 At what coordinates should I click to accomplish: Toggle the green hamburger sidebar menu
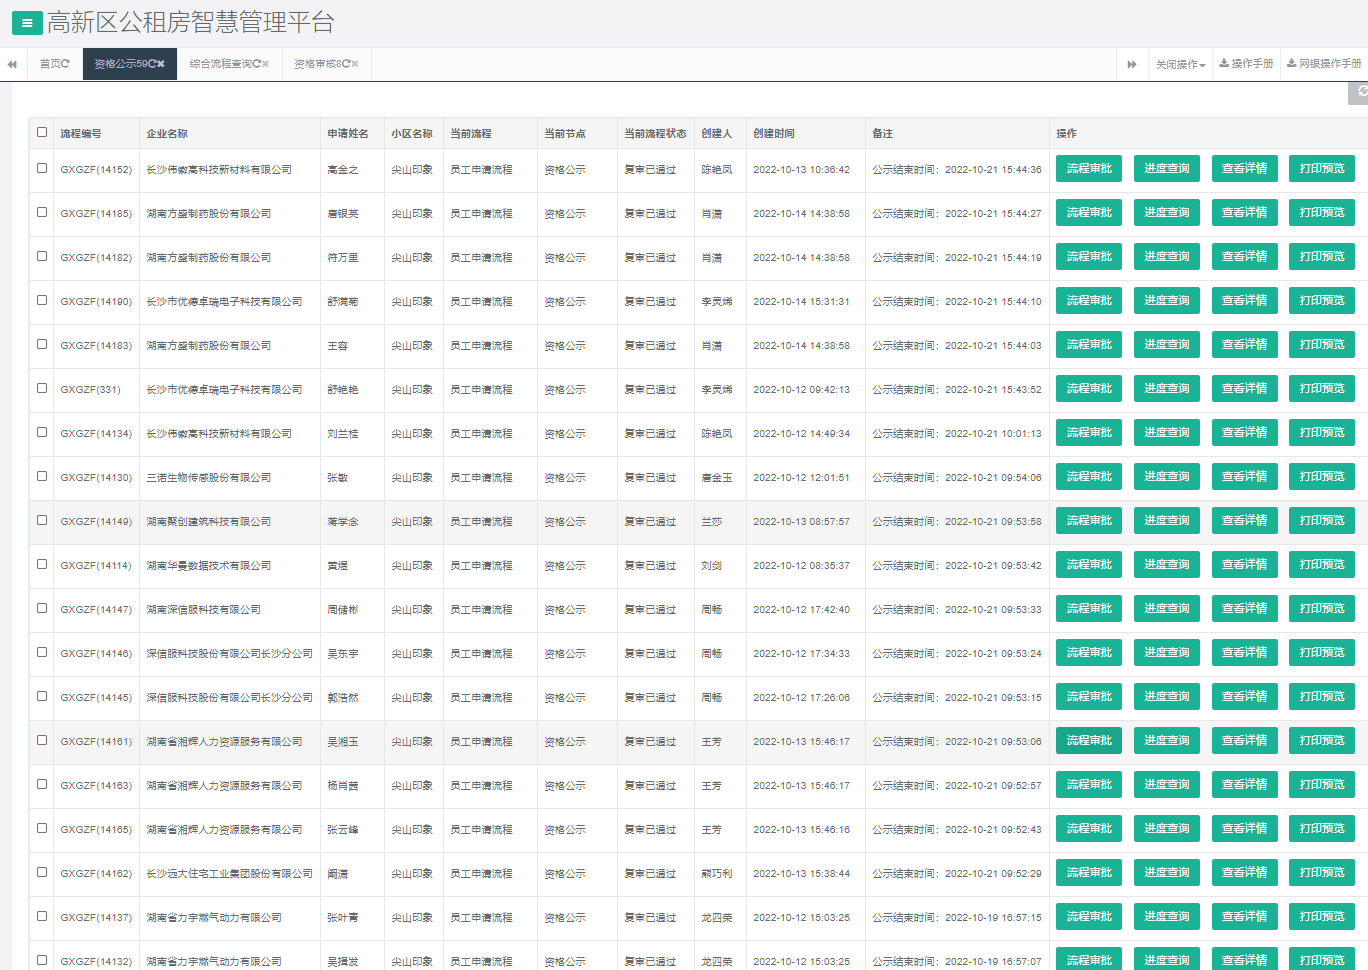tap(26, 23)
